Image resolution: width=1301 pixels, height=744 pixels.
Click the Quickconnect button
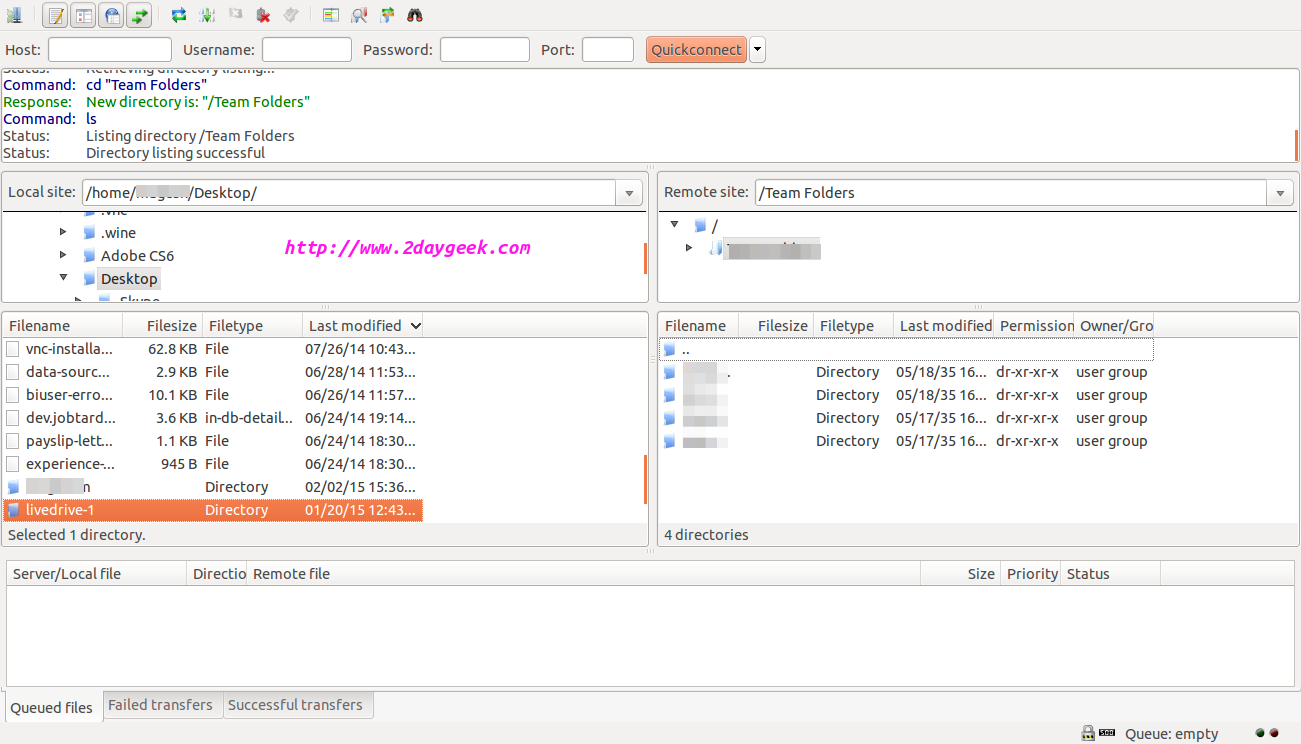[696, 50]
